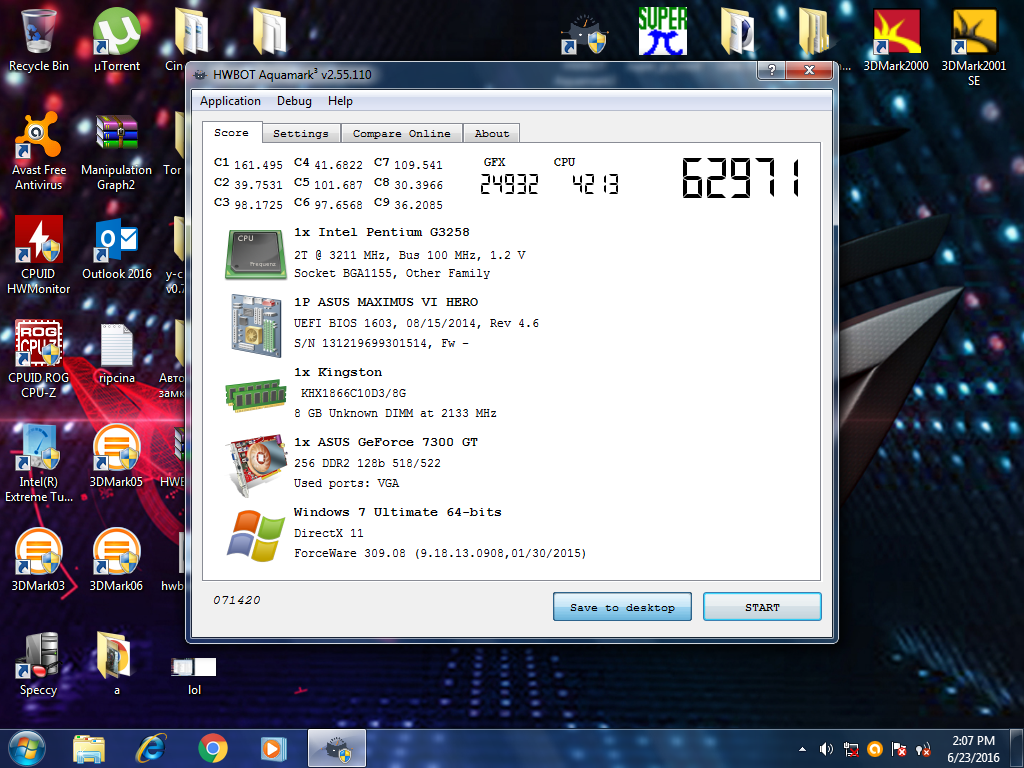Launch CPUID HWMonitor shortcut
Viewport: 1024px width, 768px height.
coord(39,255)
